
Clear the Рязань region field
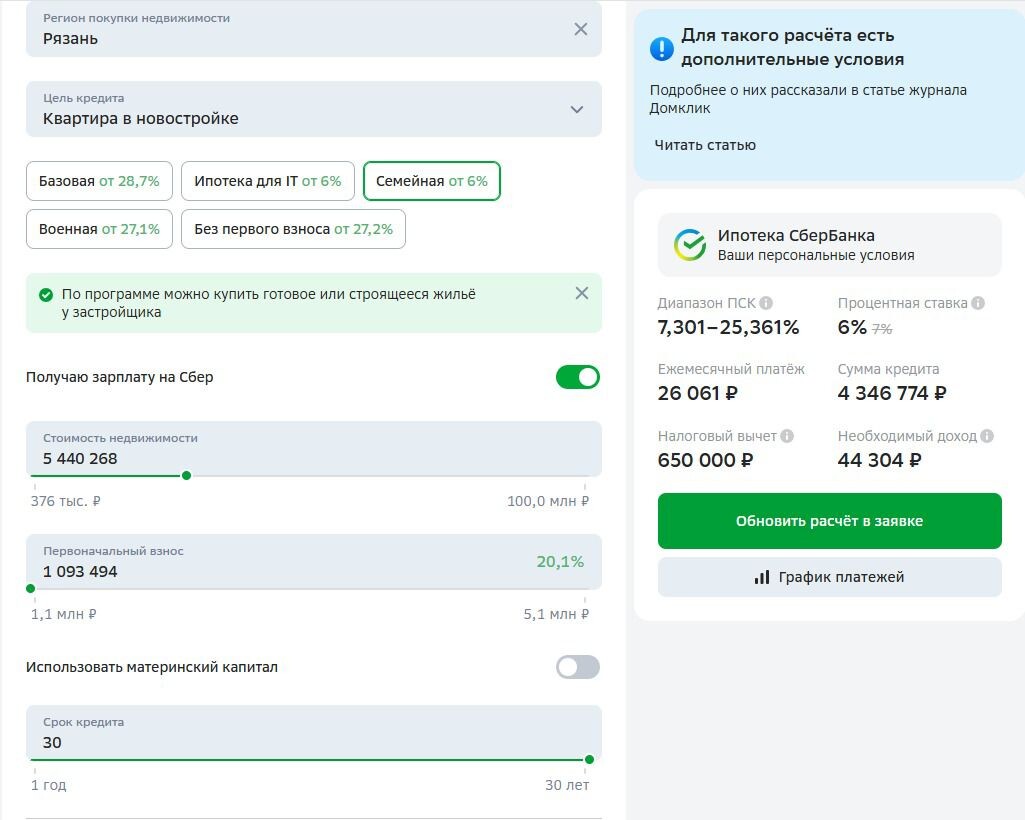click(x=580, y=29)
